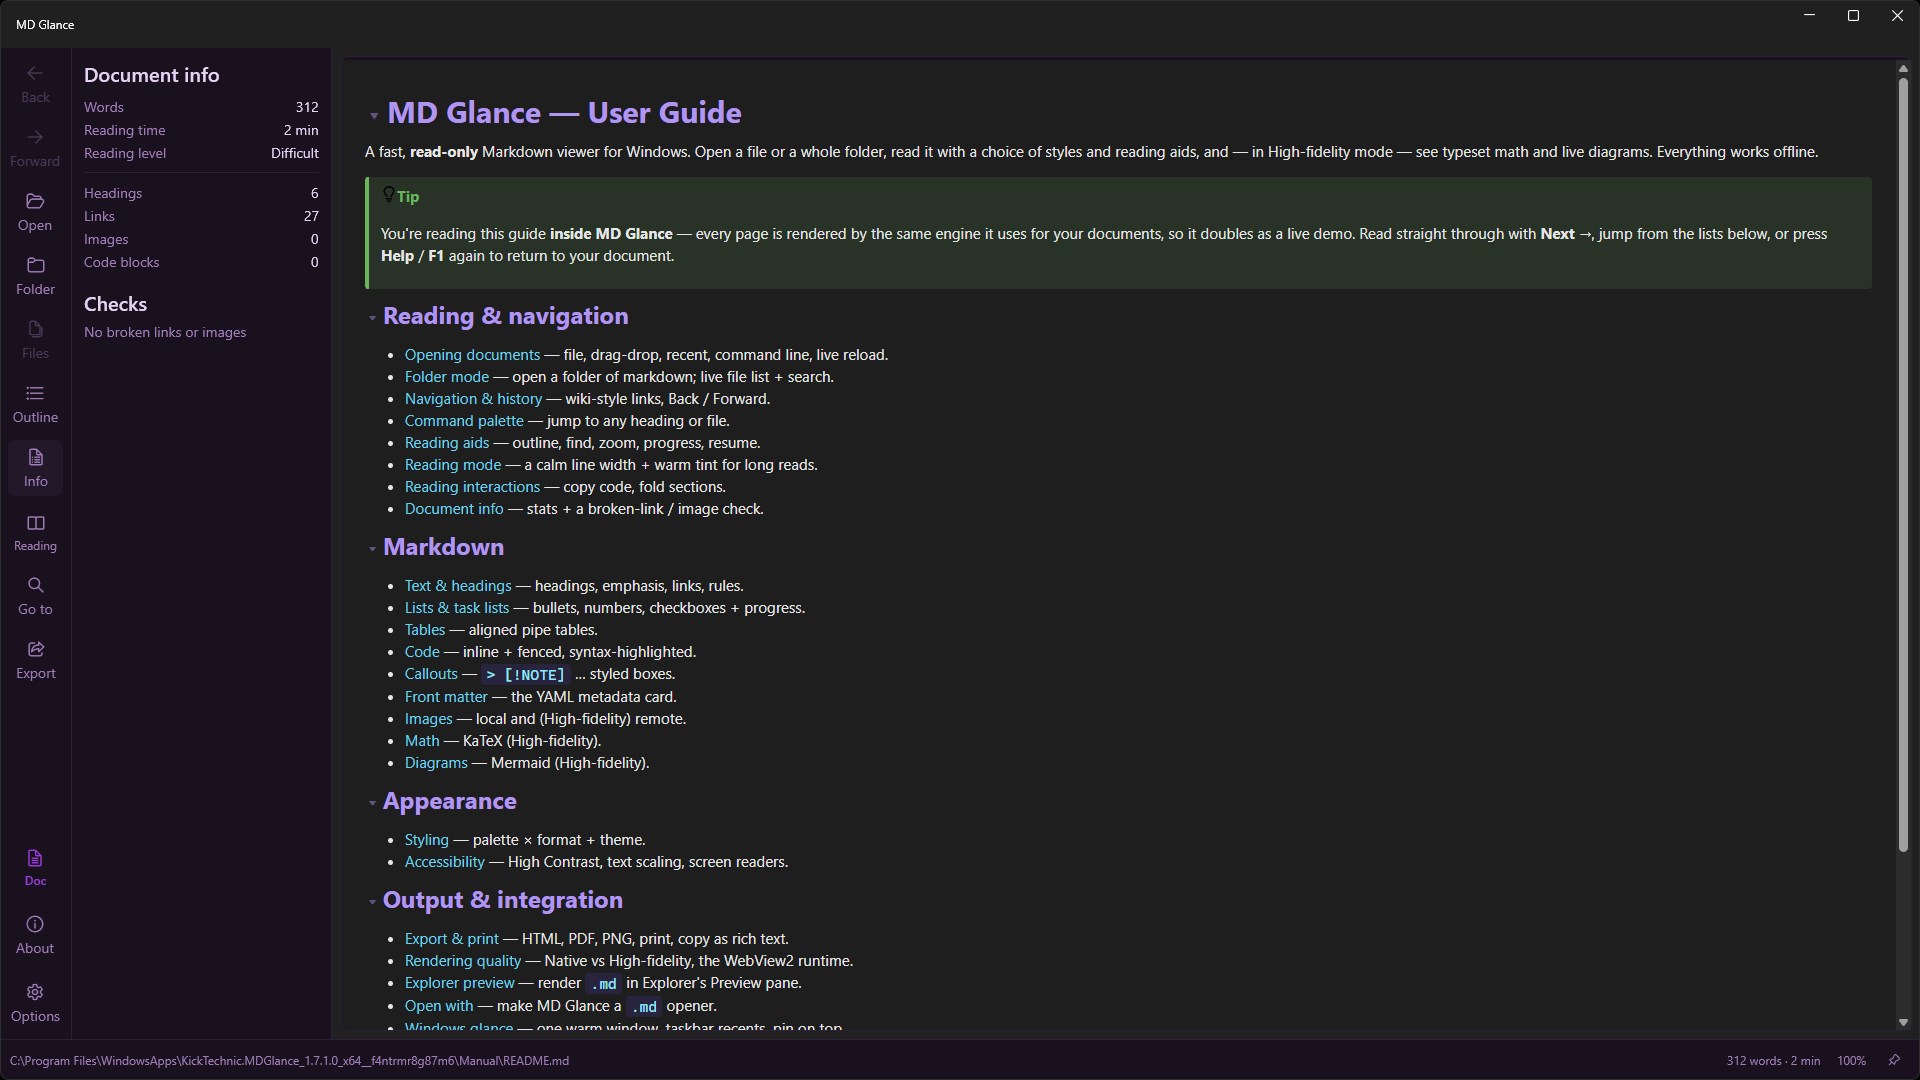The width and height of the screenshot is (1920, 1080).
Task: Go back using the Back arrow
Action: click(35, 84)
